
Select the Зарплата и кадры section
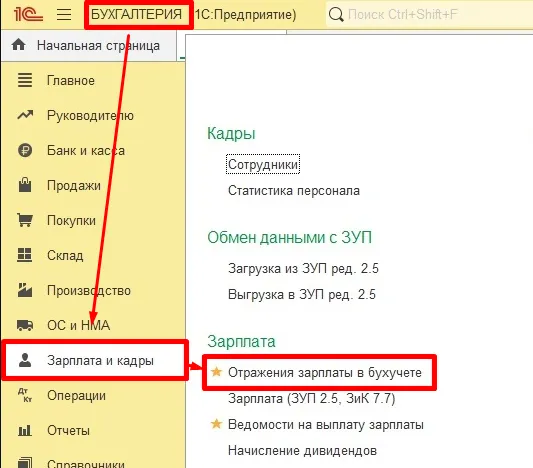point(95,360)
